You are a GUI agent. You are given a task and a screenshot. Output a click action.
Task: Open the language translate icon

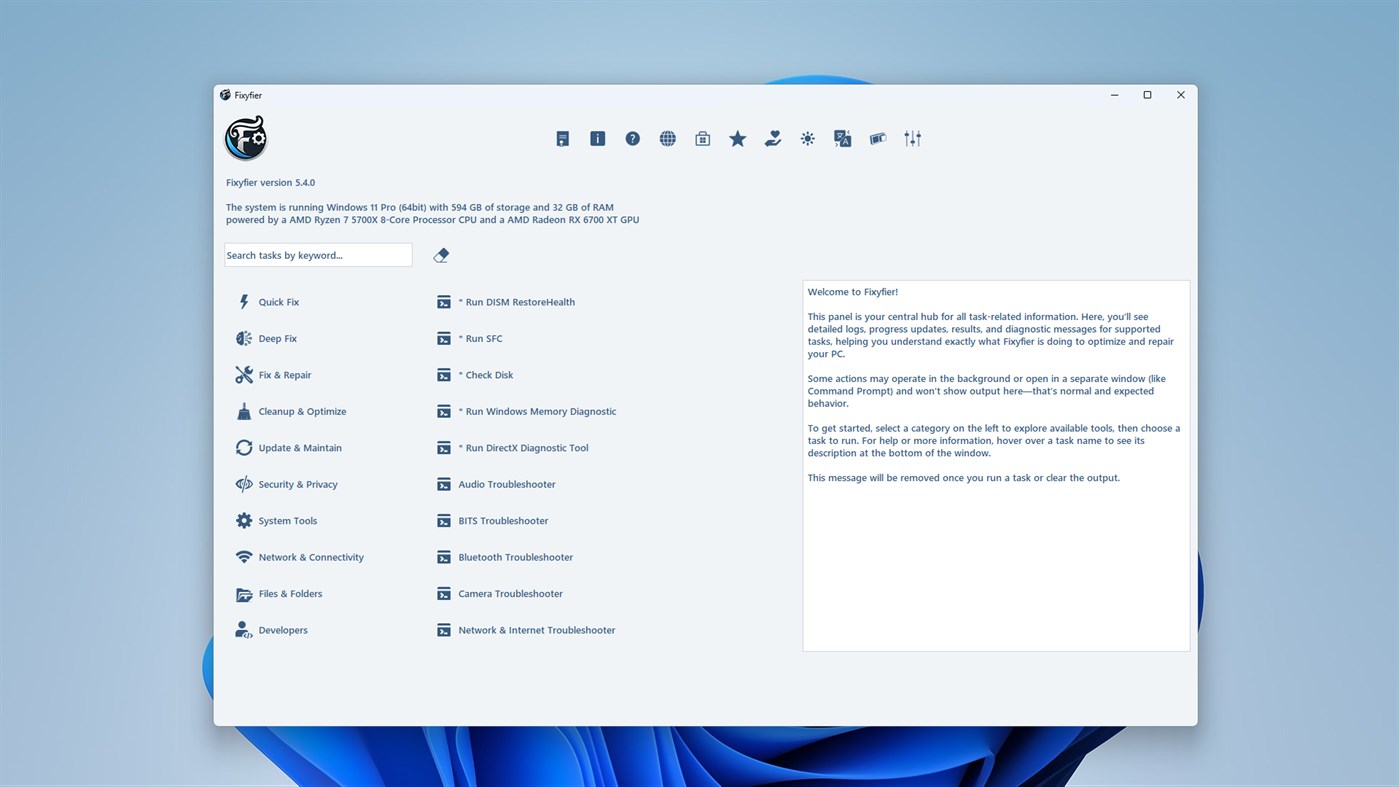(843, 139)
